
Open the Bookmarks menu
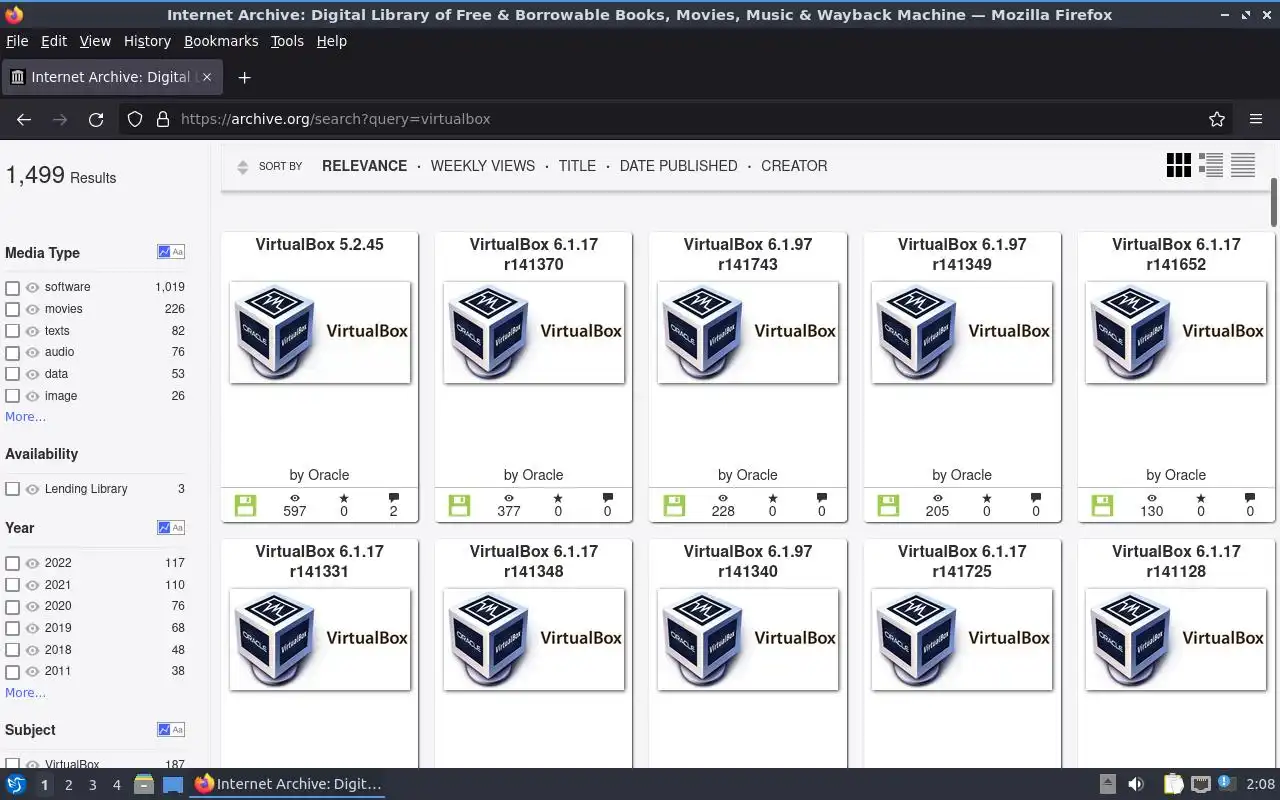coord(221,41)
